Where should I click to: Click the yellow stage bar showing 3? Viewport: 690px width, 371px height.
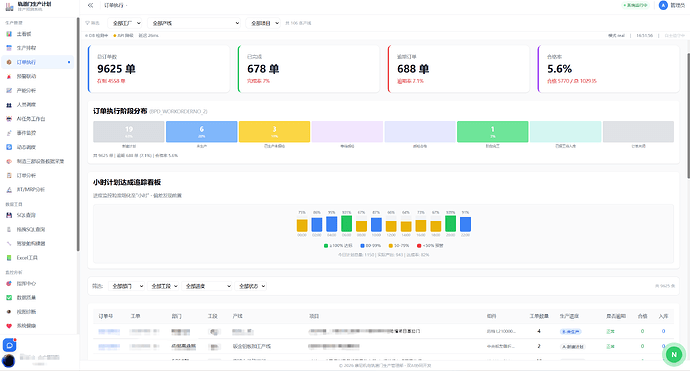[x=274, y=132]
